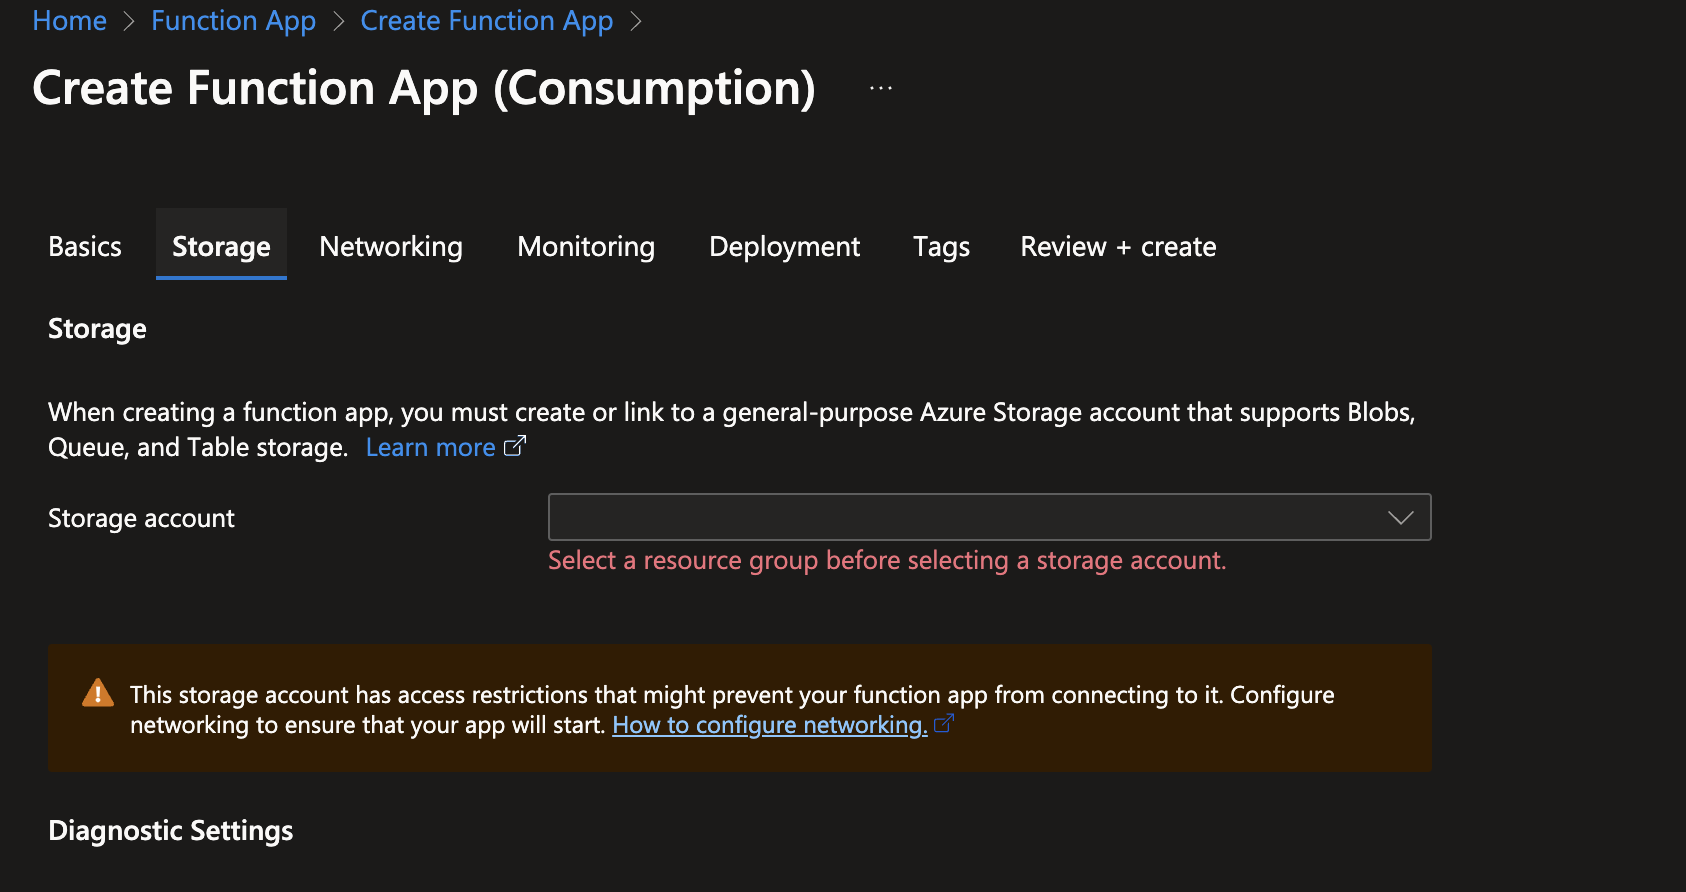
Task: Click the Function App breadcrumb link
Action: pyautogui.click(x=233, y=21)
